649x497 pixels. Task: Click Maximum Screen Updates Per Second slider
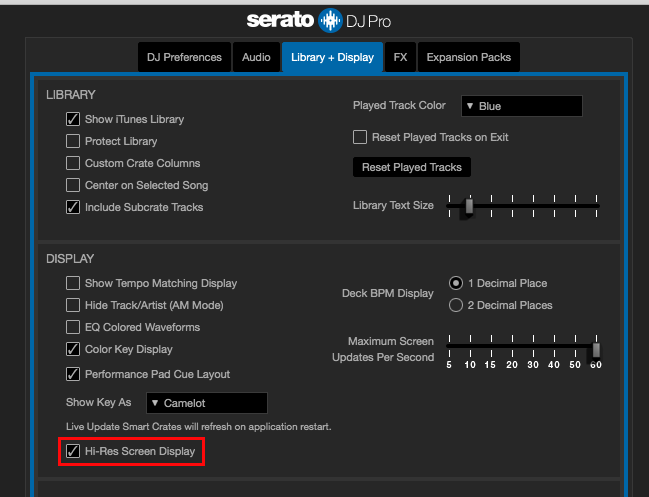click(522, 349)
